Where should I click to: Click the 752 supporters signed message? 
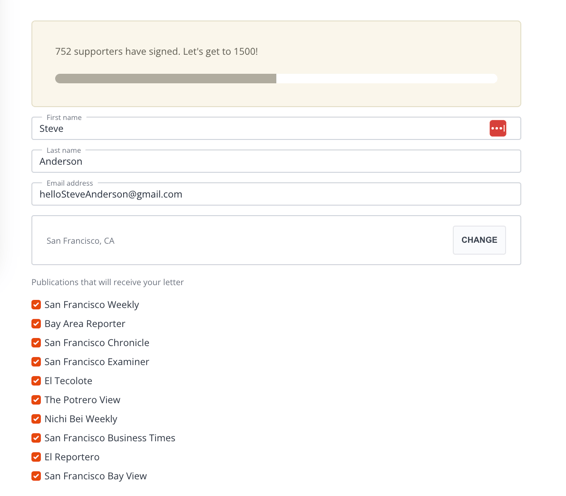point(156,52)
